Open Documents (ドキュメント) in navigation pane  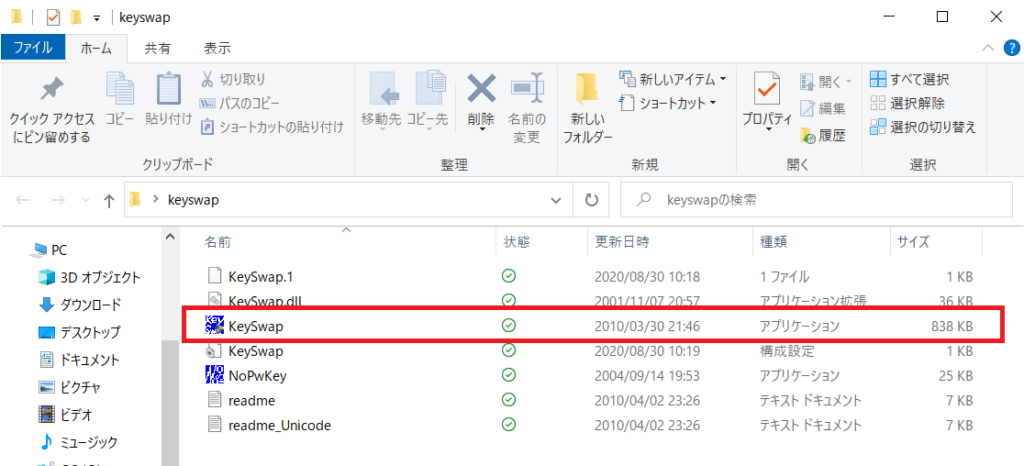pyautogui.click(x=80, y=360)
